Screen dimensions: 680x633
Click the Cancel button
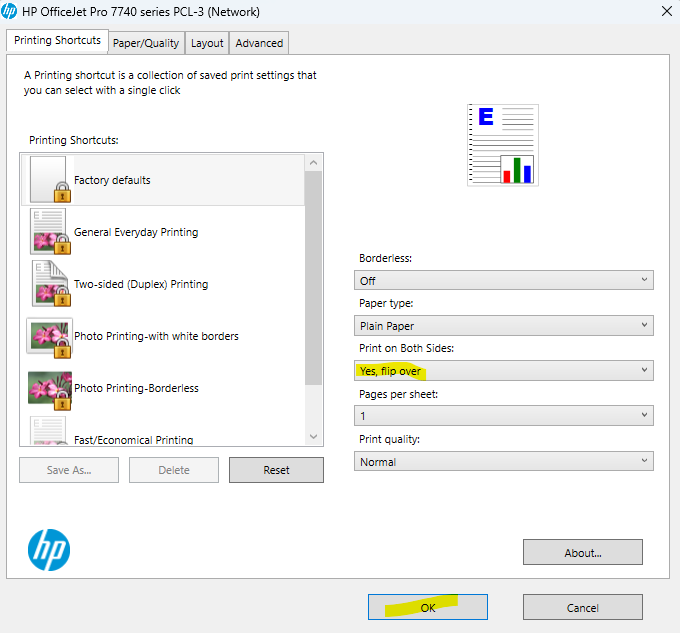[x=582, y=607]
